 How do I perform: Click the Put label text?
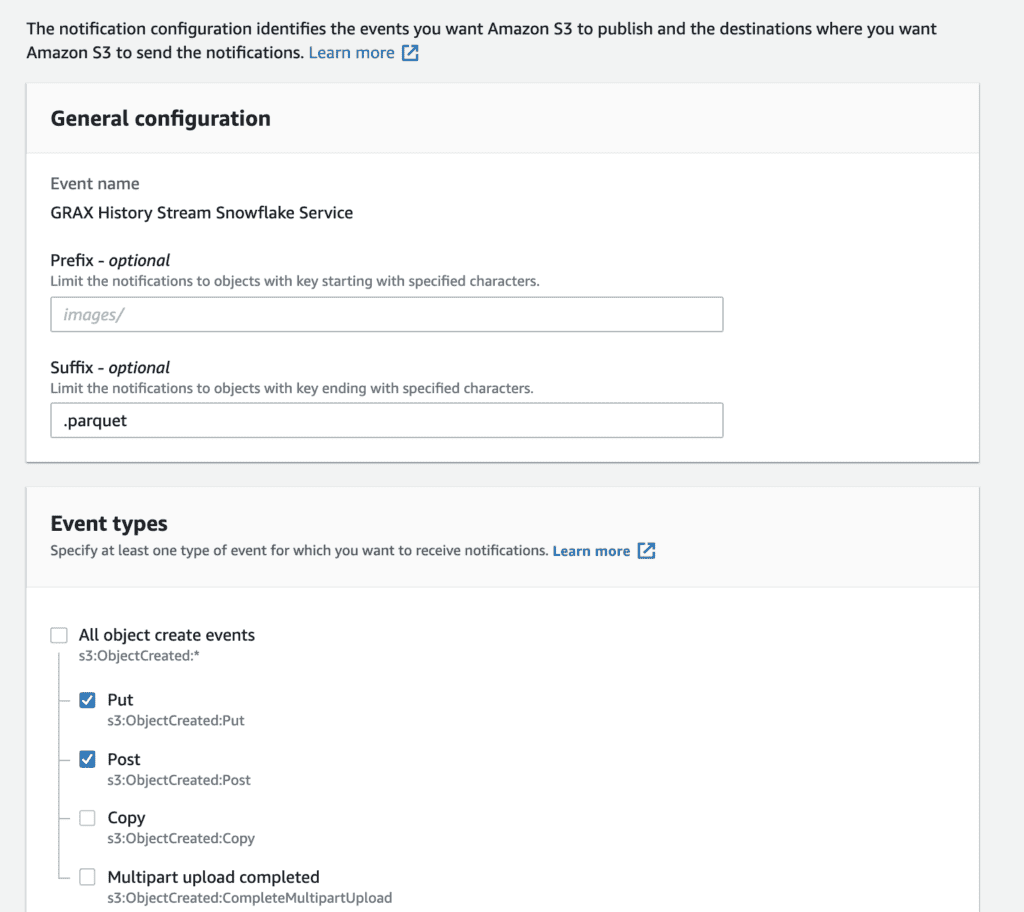[120, 700]
